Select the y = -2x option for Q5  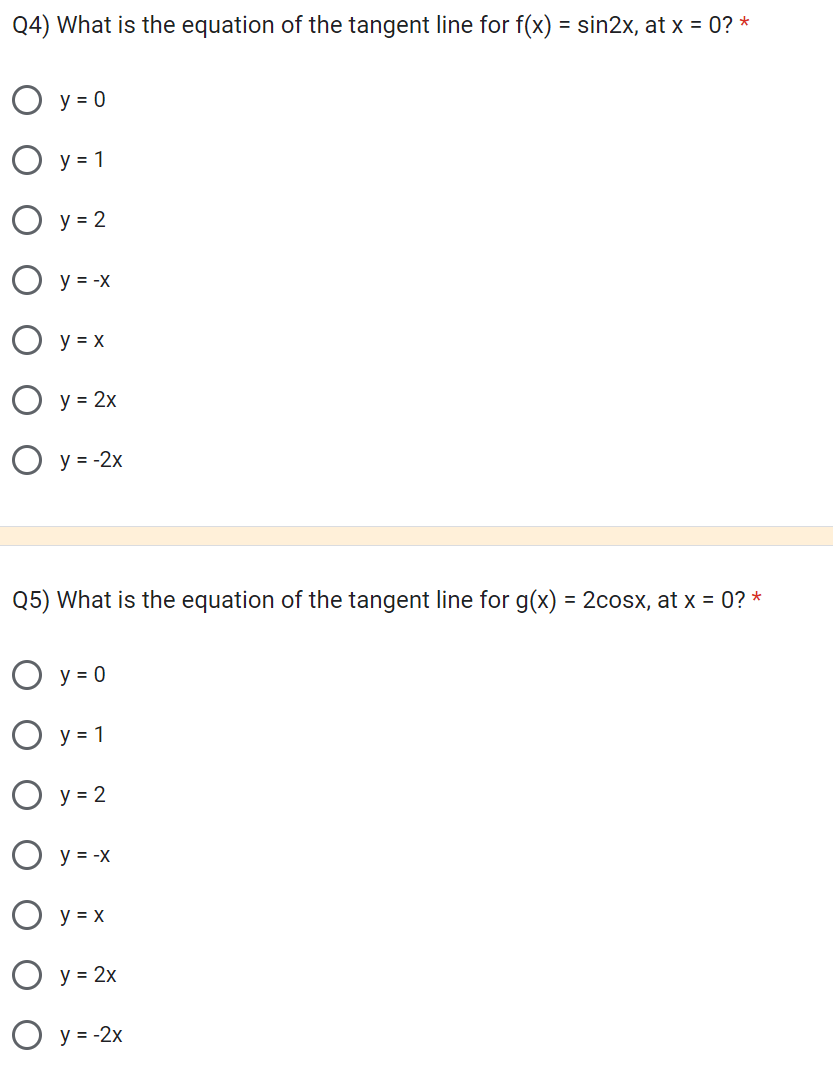pyautogui.click(x=27, y=1035)
